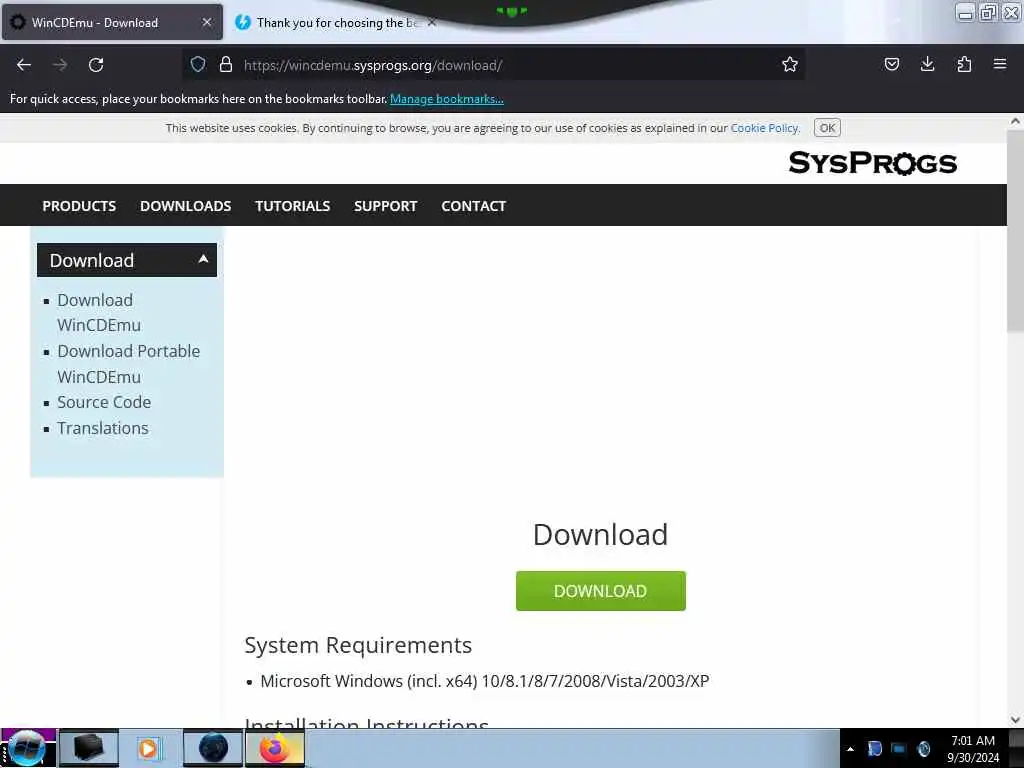This screenshot has width=1024, height=768.
Task: Bookmark this page with the star
Action: coord(790,64)
